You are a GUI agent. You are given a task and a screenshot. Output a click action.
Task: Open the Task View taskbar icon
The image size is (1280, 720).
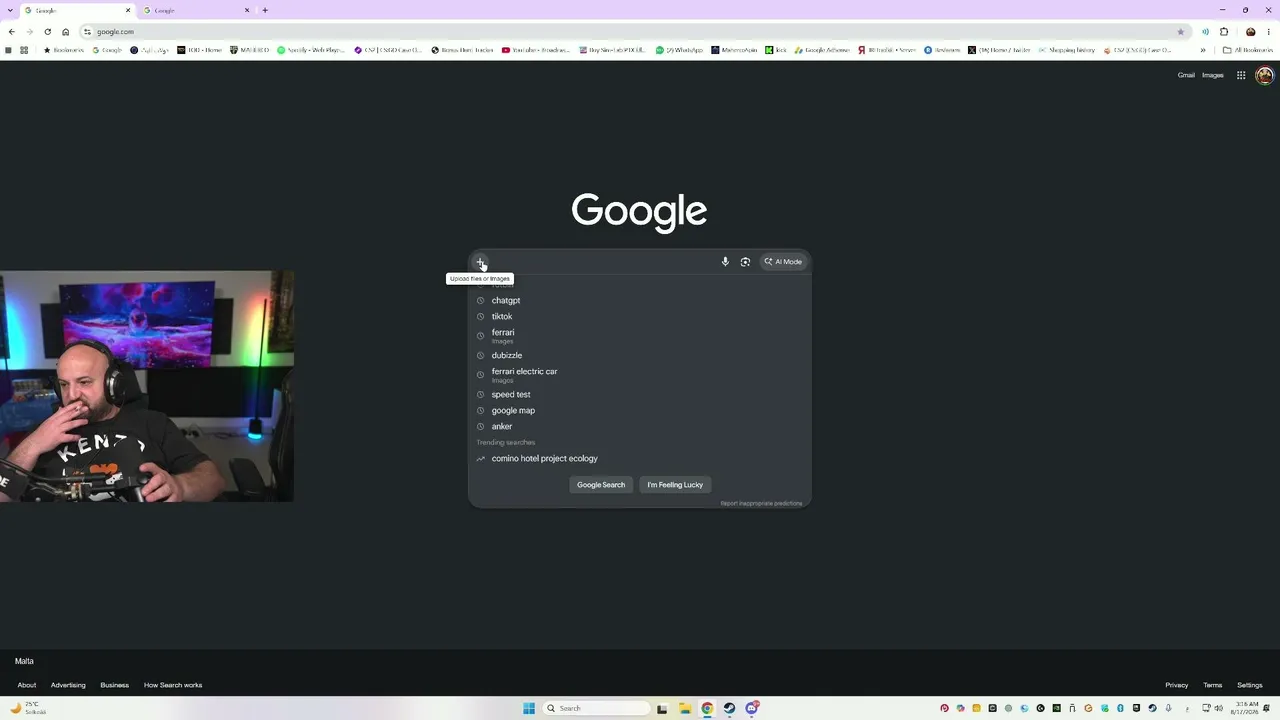662,708
